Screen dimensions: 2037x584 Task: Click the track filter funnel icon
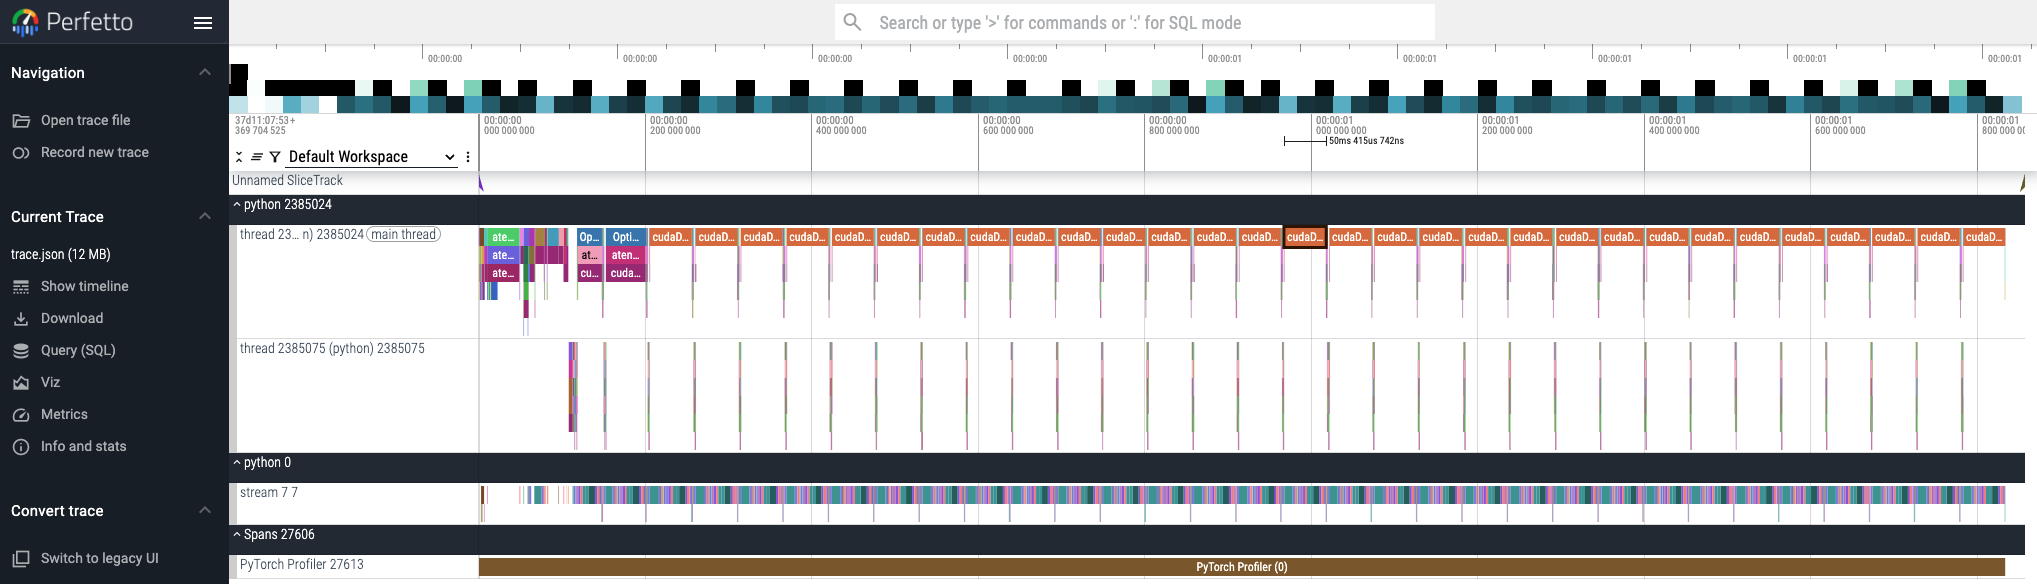pos(275,157)
